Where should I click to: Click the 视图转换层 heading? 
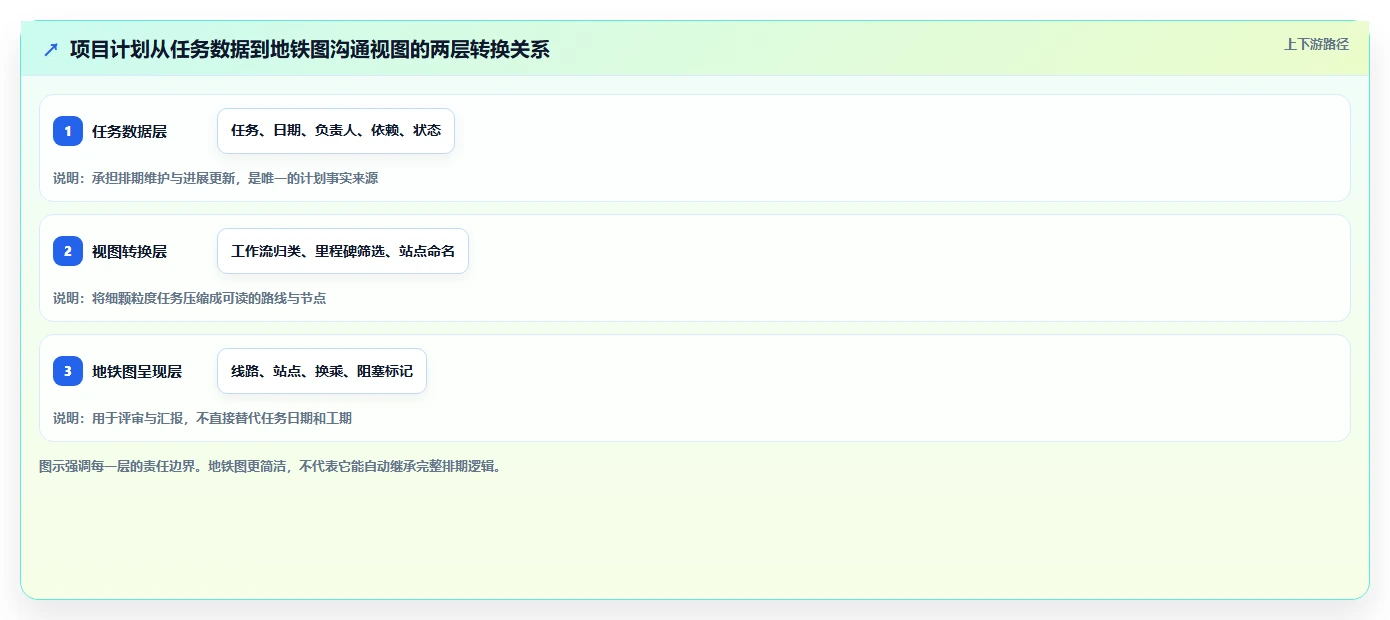[129, 251]
